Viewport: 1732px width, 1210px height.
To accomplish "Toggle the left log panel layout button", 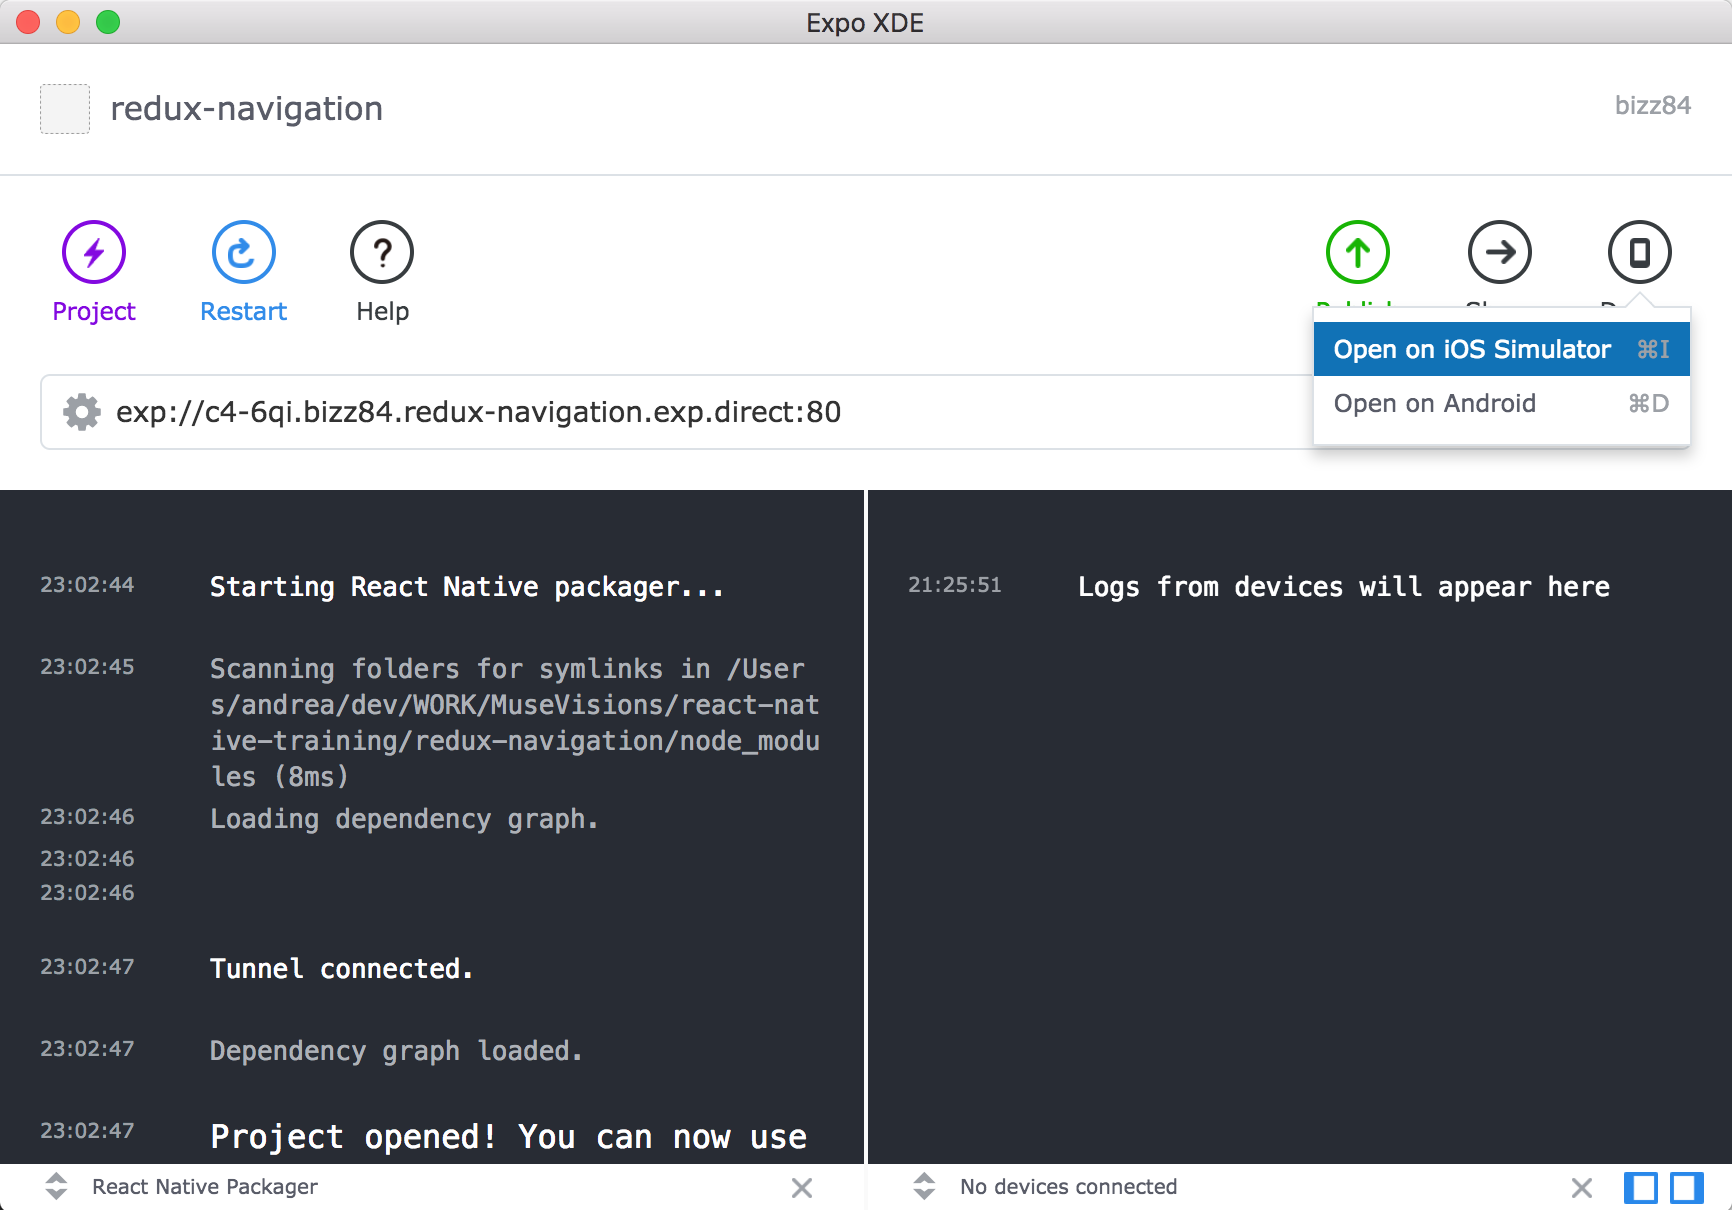I will click(x=1640, y=1188).
